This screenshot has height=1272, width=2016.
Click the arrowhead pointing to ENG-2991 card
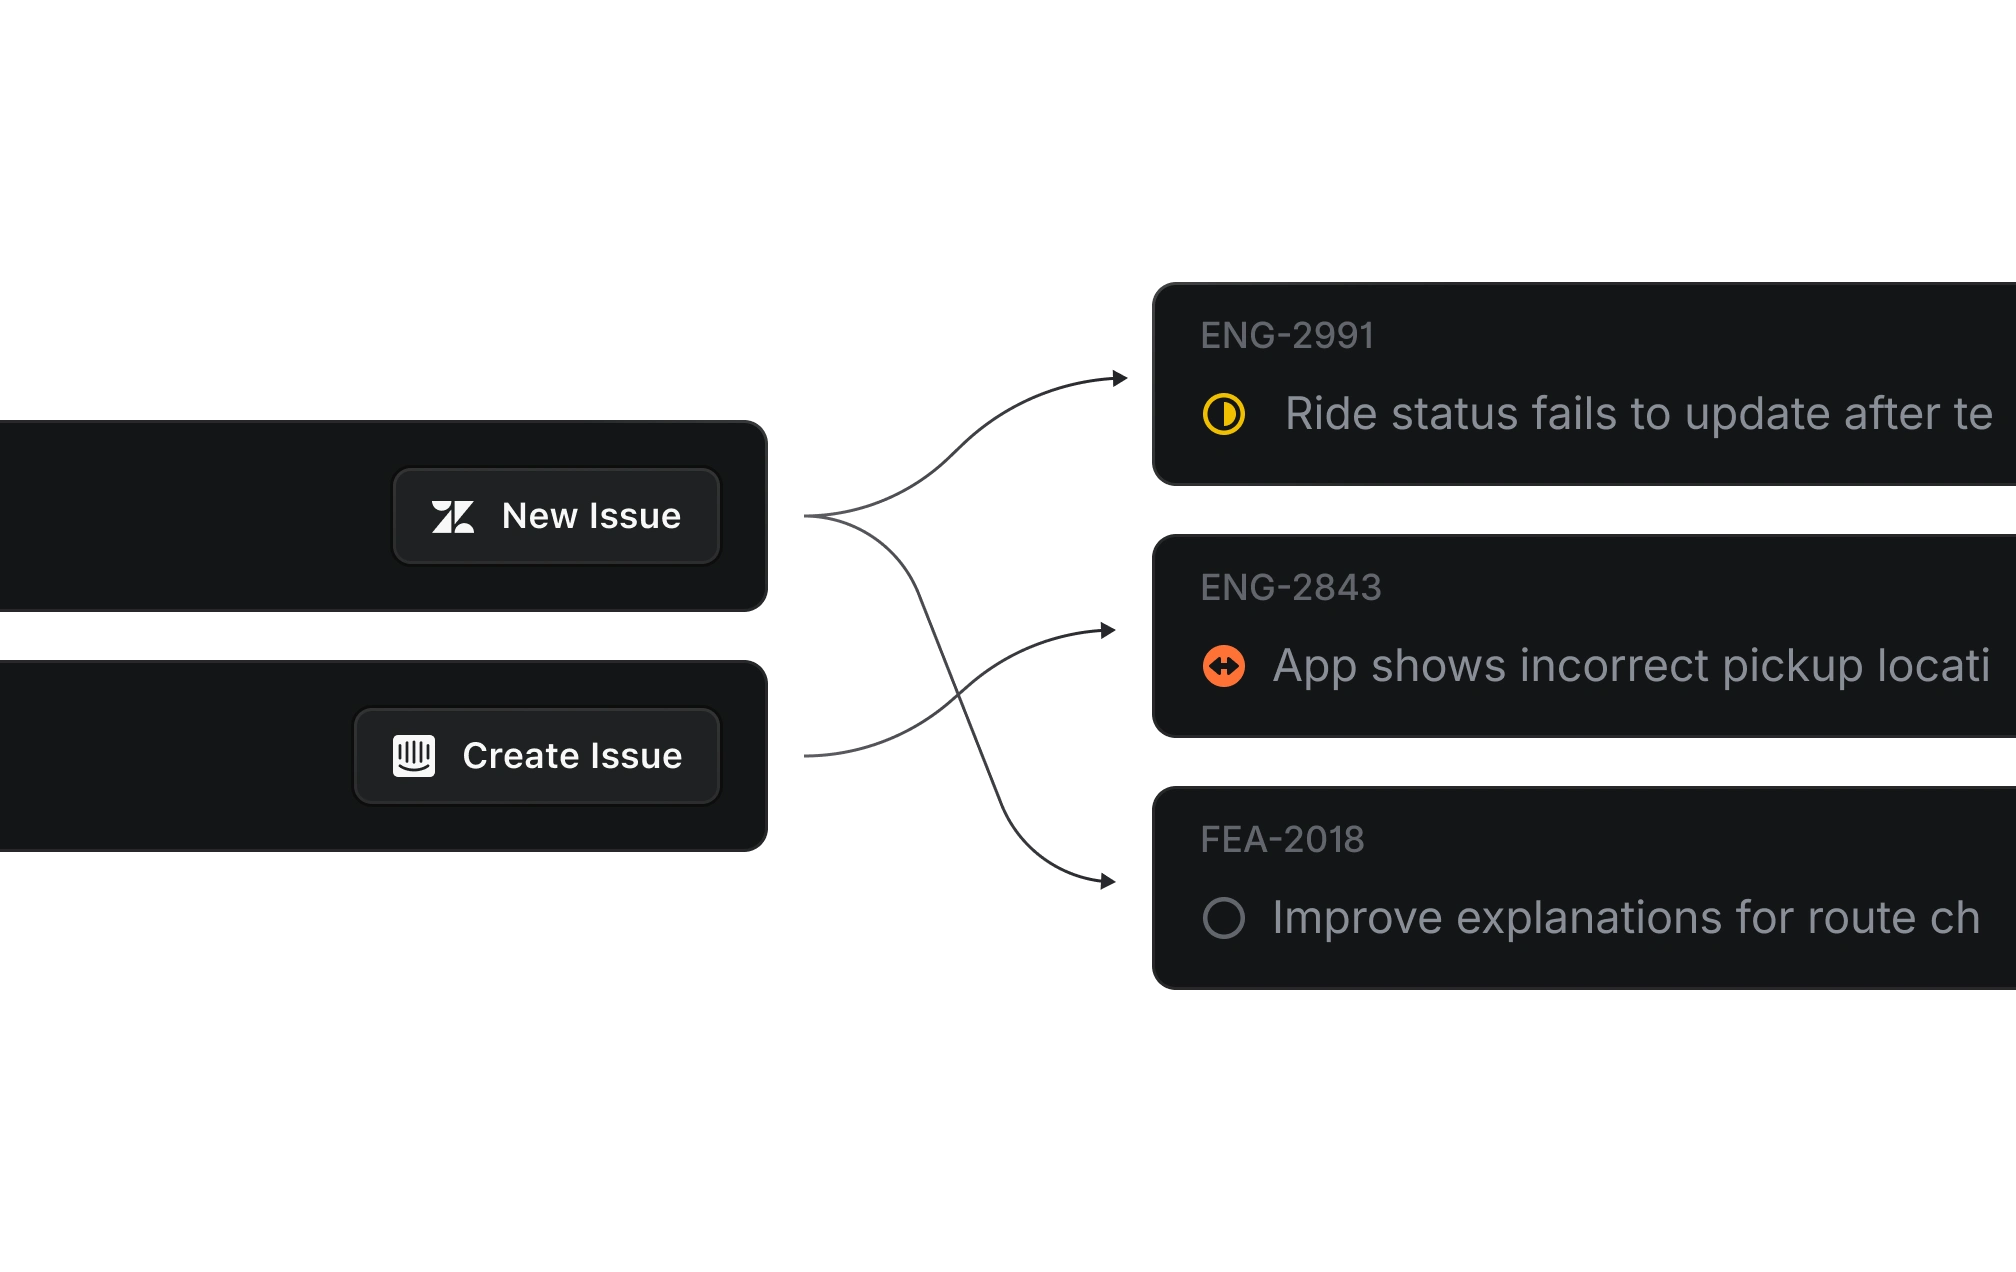pos(1121,378)
